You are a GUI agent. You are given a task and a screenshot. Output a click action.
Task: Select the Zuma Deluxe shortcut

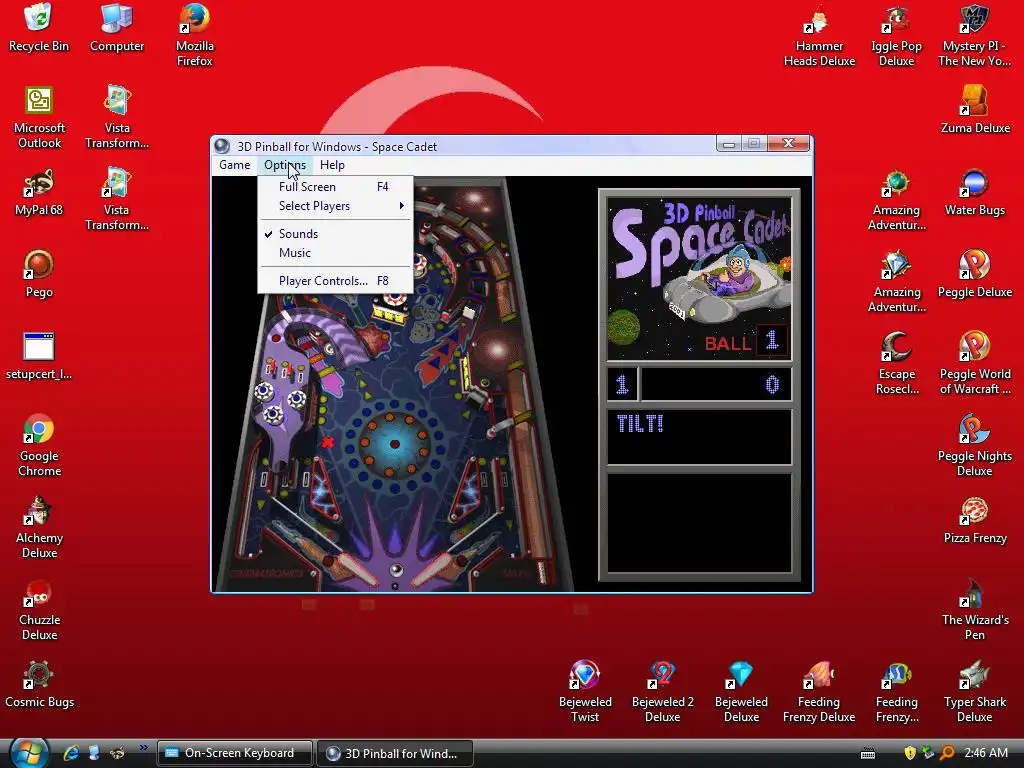coord(975,110)
